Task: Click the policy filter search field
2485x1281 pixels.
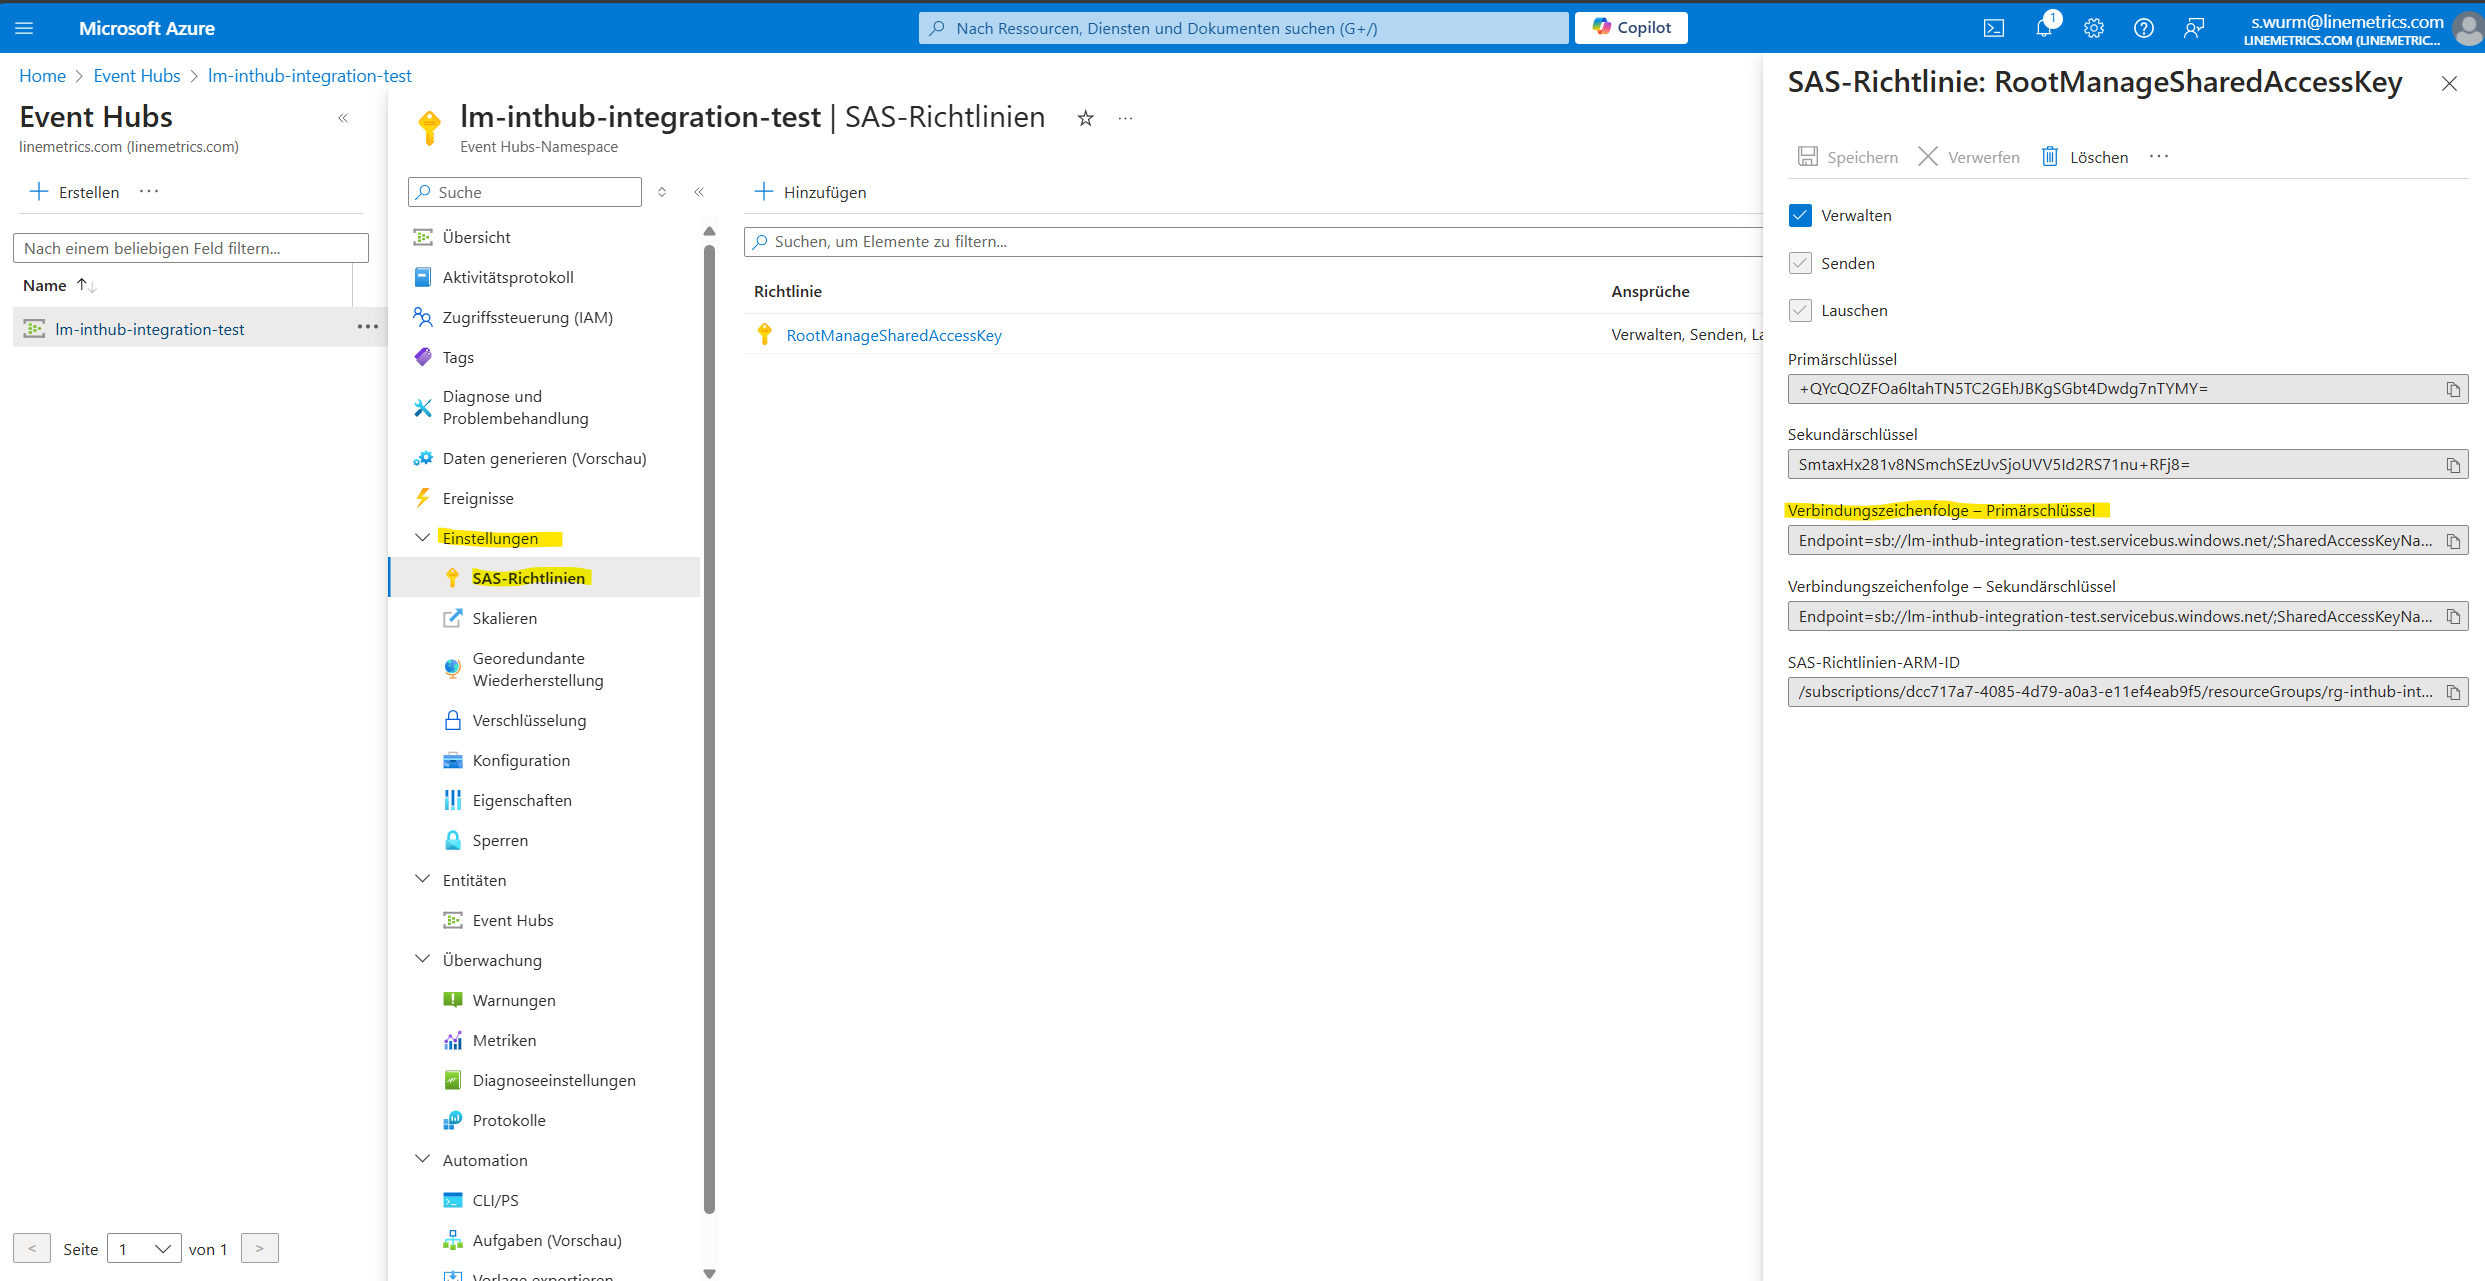Action: [x=1253, y=242]
